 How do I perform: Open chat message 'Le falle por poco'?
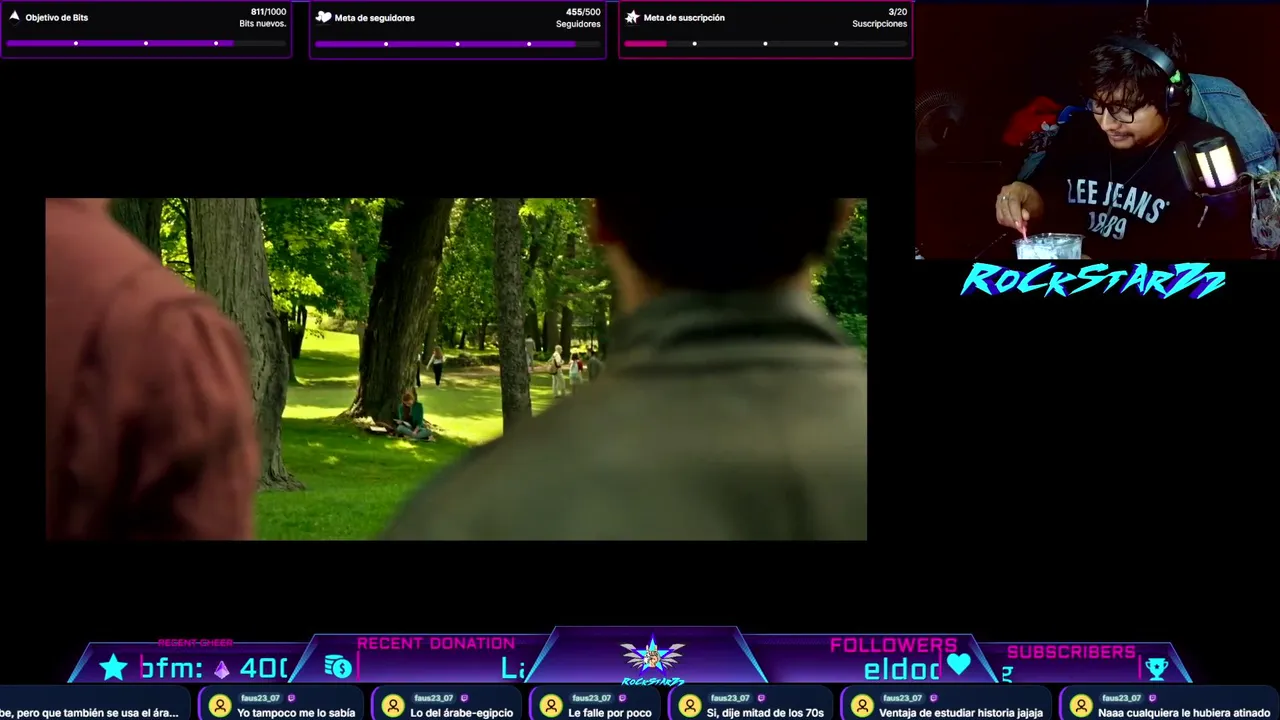(x=610, y=713)
